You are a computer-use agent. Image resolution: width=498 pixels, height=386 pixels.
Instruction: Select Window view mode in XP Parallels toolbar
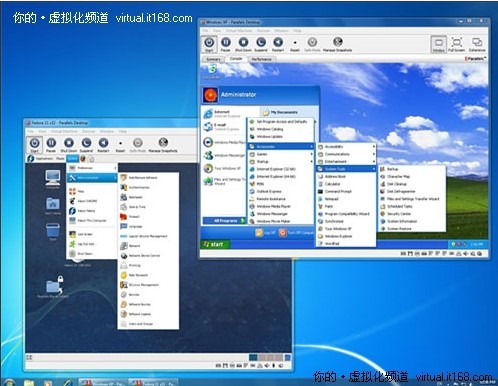(439, 43)
